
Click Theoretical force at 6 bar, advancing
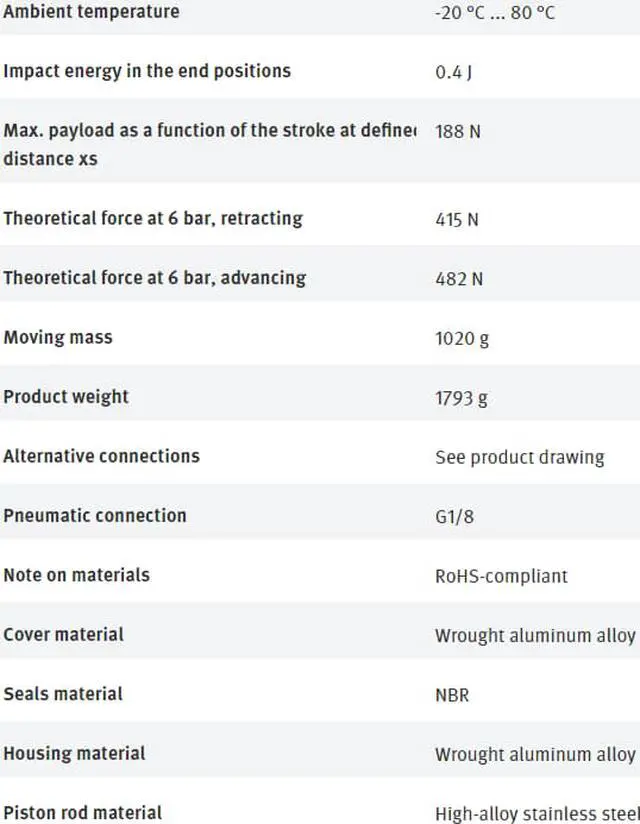click(155, 277)
